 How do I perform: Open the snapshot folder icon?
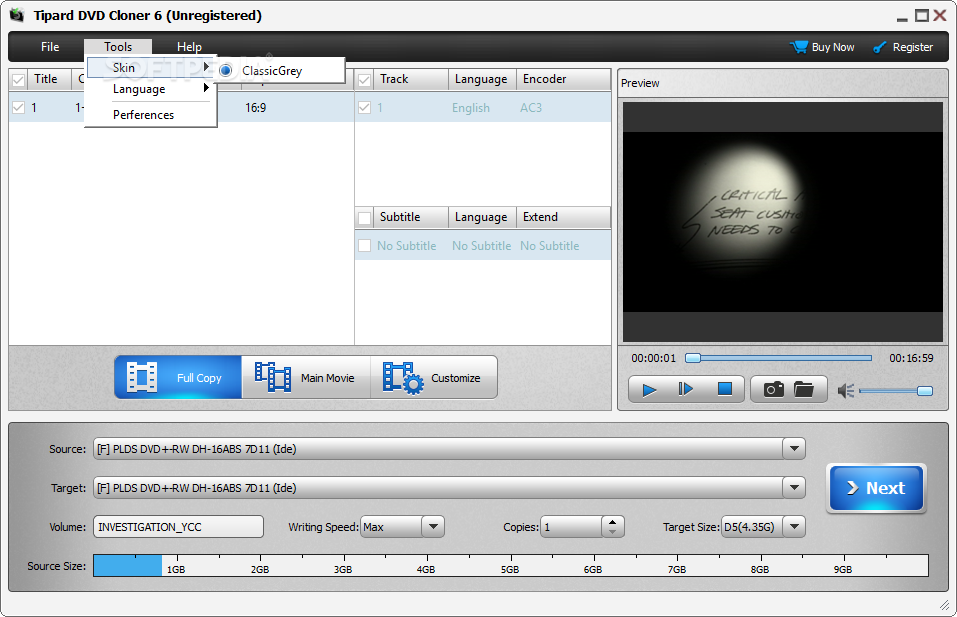pyautogui.click(x=804, y=389)
